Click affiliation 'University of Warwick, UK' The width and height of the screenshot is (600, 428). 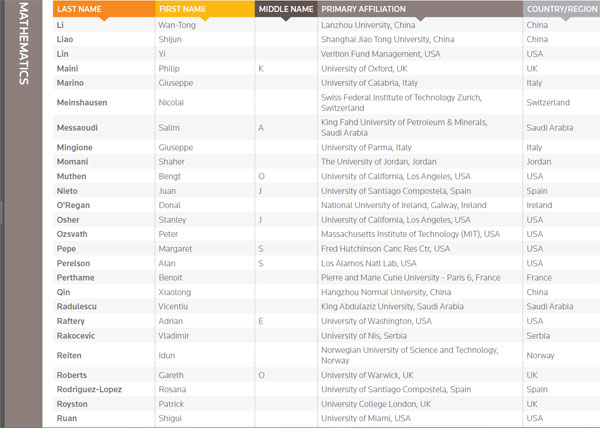[x=367, y=375]
